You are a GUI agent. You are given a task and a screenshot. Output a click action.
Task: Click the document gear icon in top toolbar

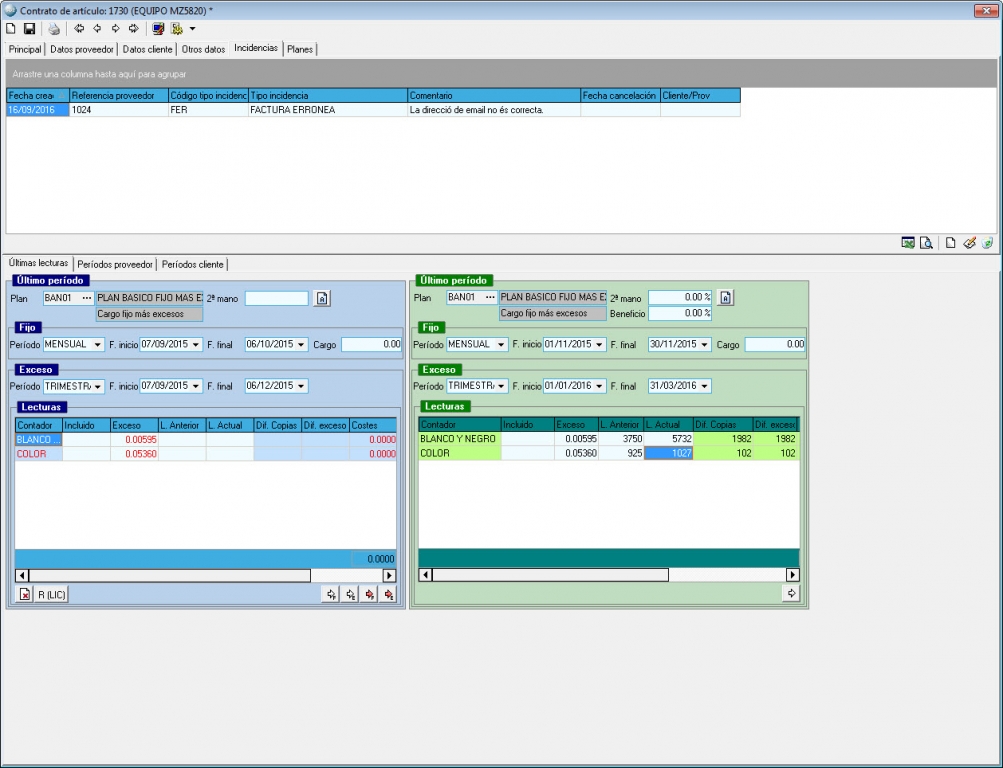point(177,29)
